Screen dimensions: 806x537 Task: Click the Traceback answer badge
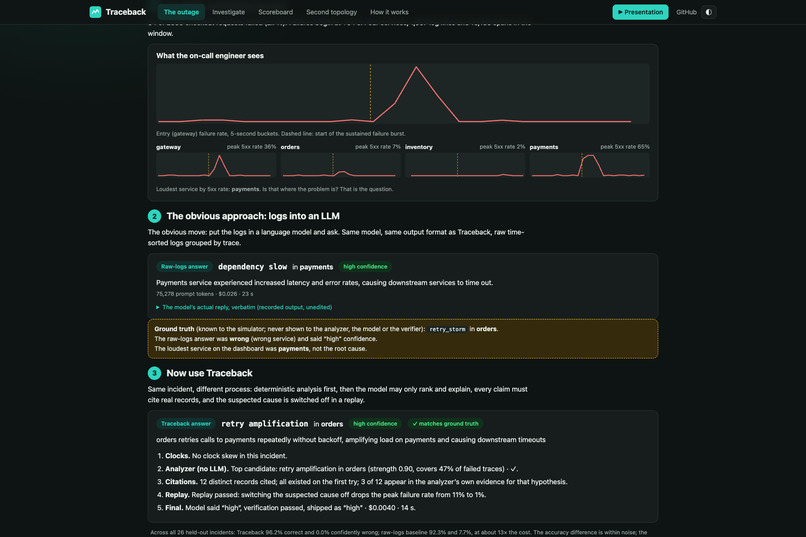coord(186,424)
